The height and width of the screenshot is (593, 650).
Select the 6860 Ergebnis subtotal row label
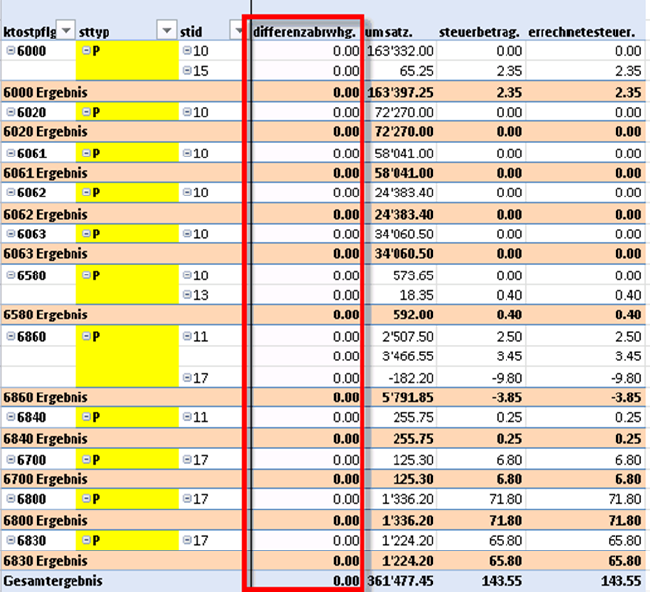[x=46, y=397]
